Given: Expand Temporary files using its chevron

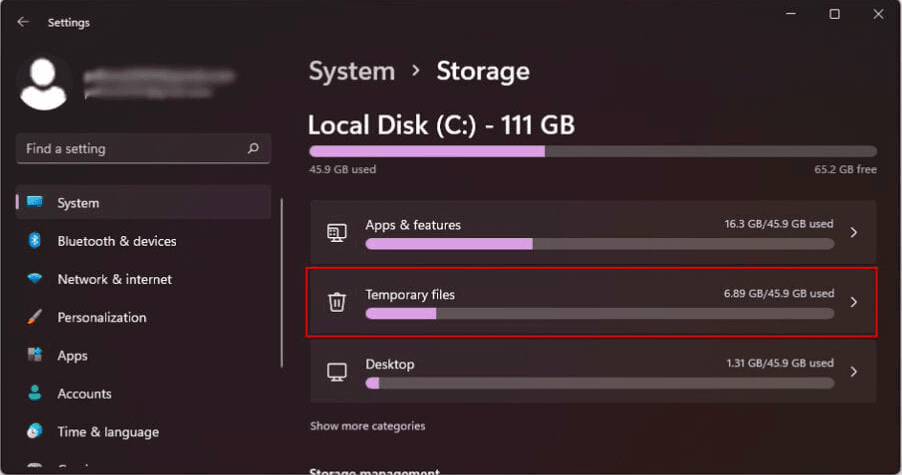Looking at the screenshot, I should (853, 302).
